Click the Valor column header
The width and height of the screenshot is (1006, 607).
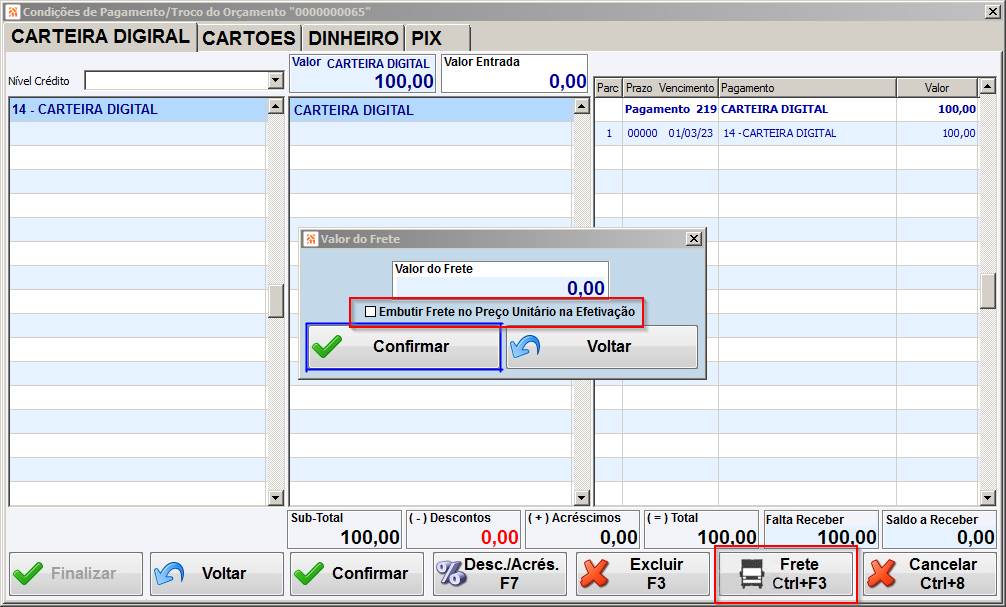pyautogui.click(x=937, y=87)
